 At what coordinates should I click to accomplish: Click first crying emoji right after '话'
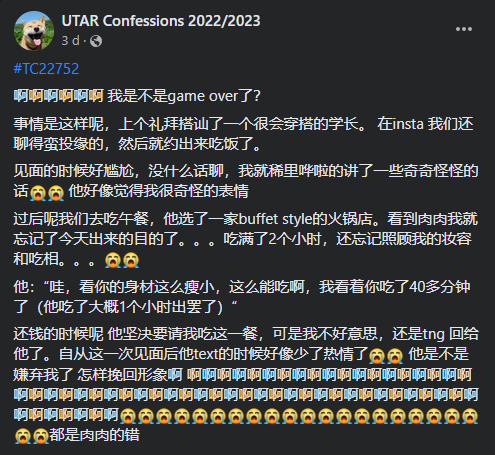point(38,193)
